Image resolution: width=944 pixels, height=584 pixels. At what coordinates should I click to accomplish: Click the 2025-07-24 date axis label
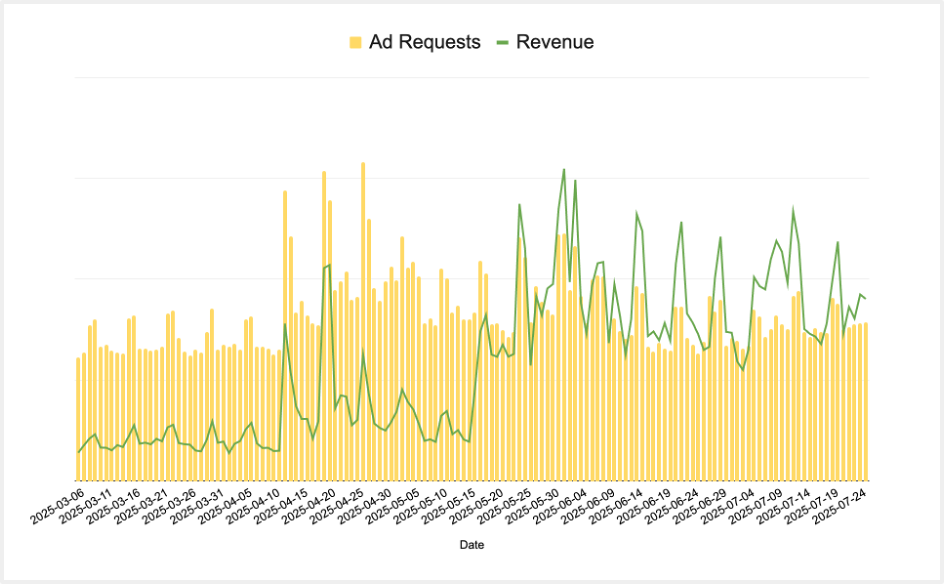[x=843, y=506]
